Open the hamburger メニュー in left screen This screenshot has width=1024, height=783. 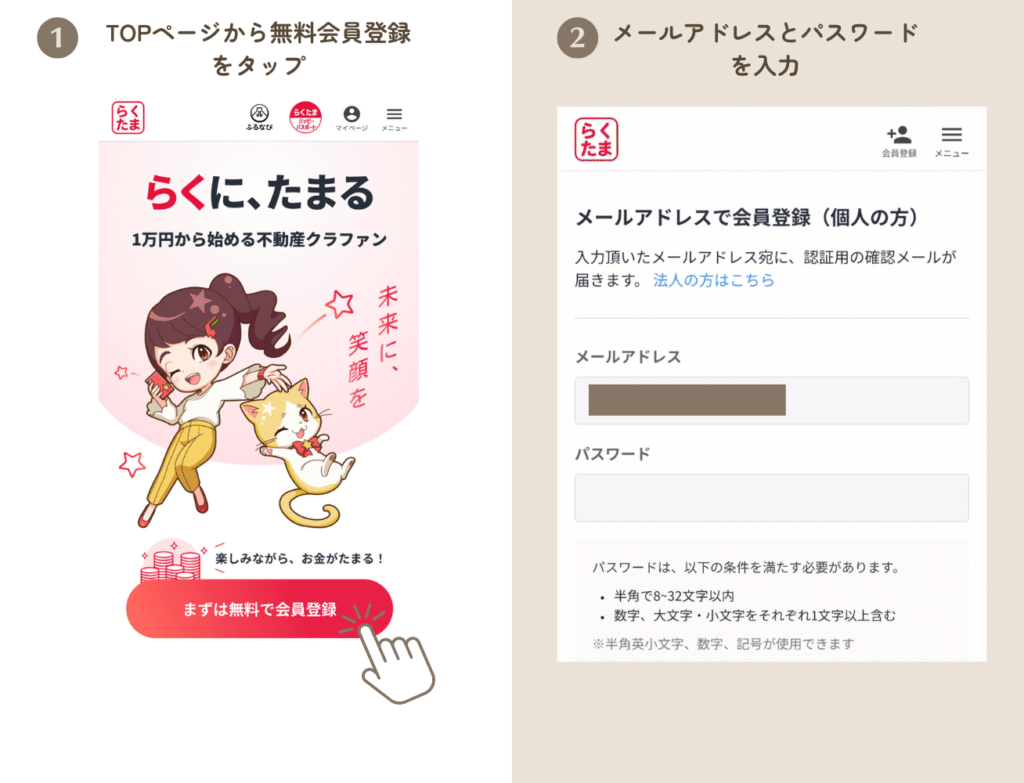pos(394,119)
